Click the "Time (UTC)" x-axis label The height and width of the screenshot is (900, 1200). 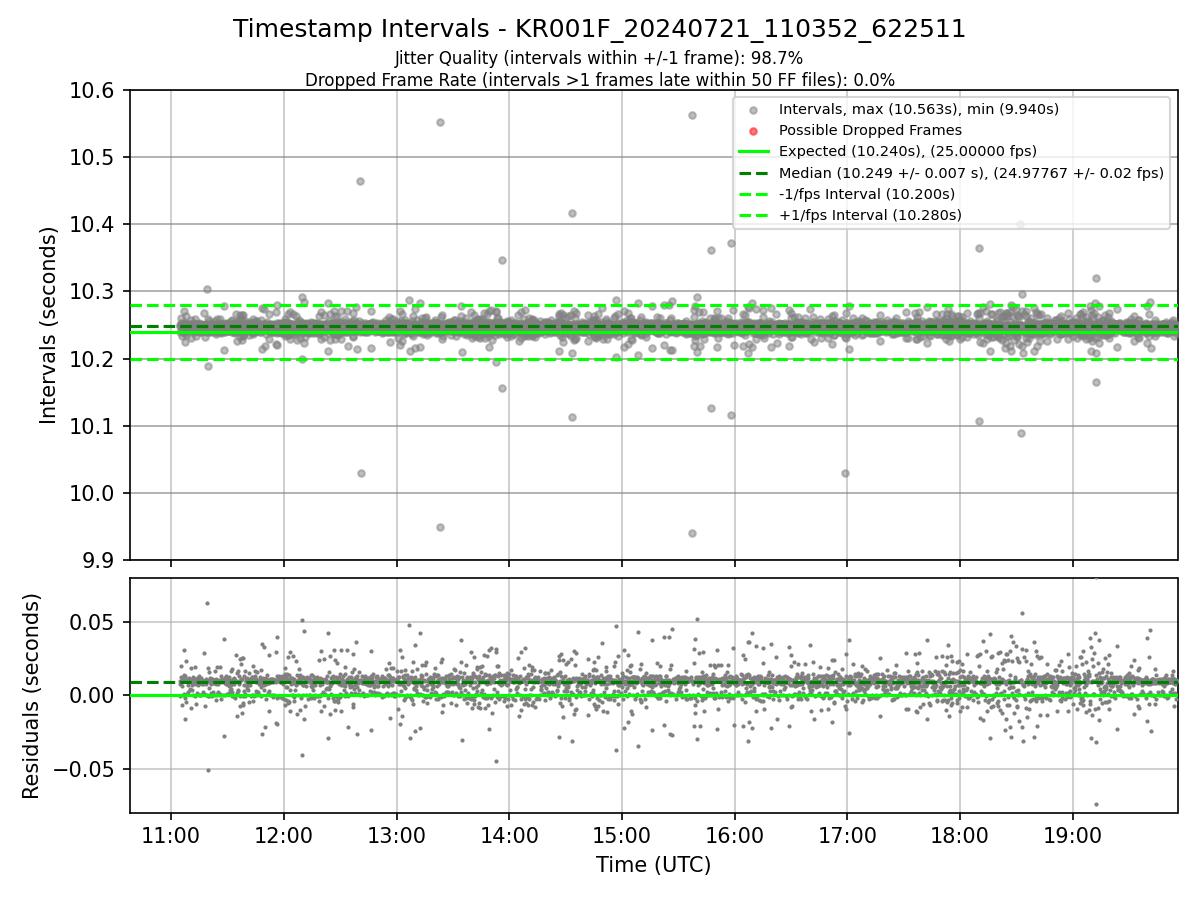pyautogui.click(x=653, y=865)
